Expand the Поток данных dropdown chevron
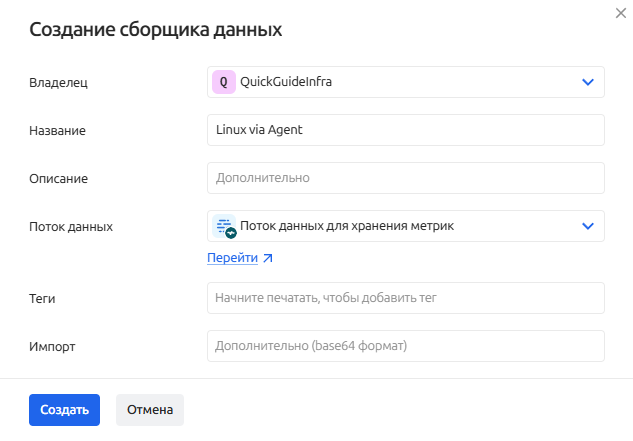633x441 pixels. (x=588, y=226)
